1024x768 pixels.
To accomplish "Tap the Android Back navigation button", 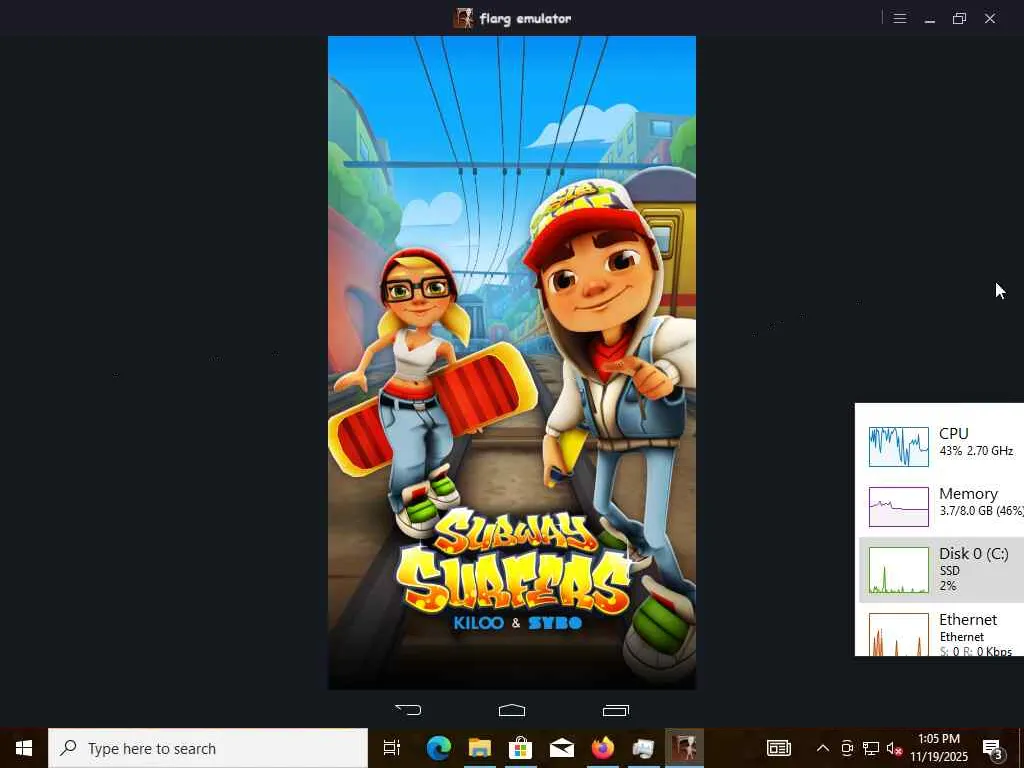I will 408,710.
